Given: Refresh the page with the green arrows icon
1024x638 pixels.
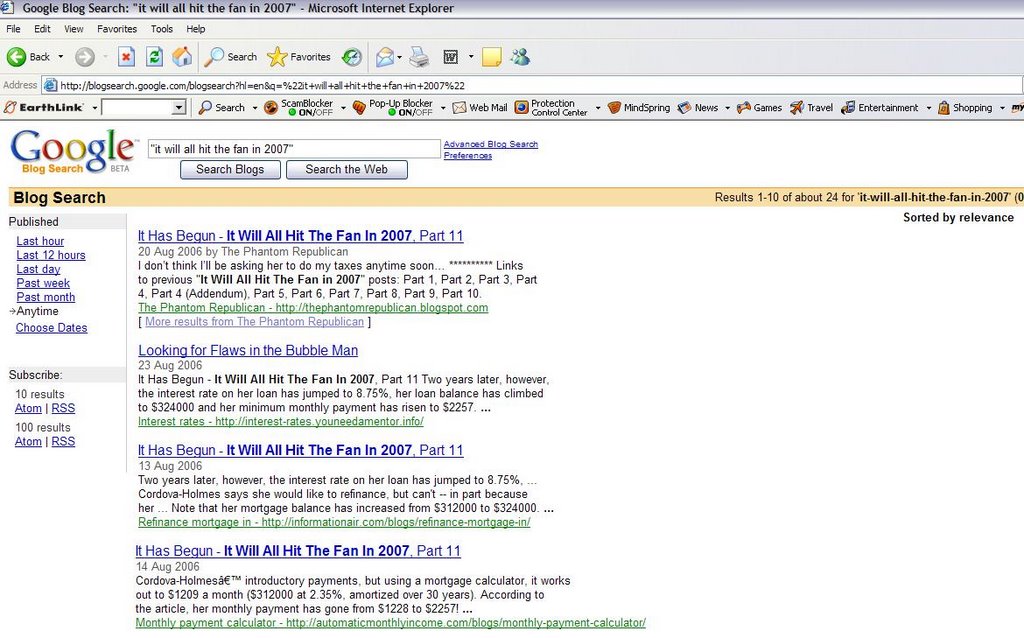Looking at the screenshot, I should (154, 57).
